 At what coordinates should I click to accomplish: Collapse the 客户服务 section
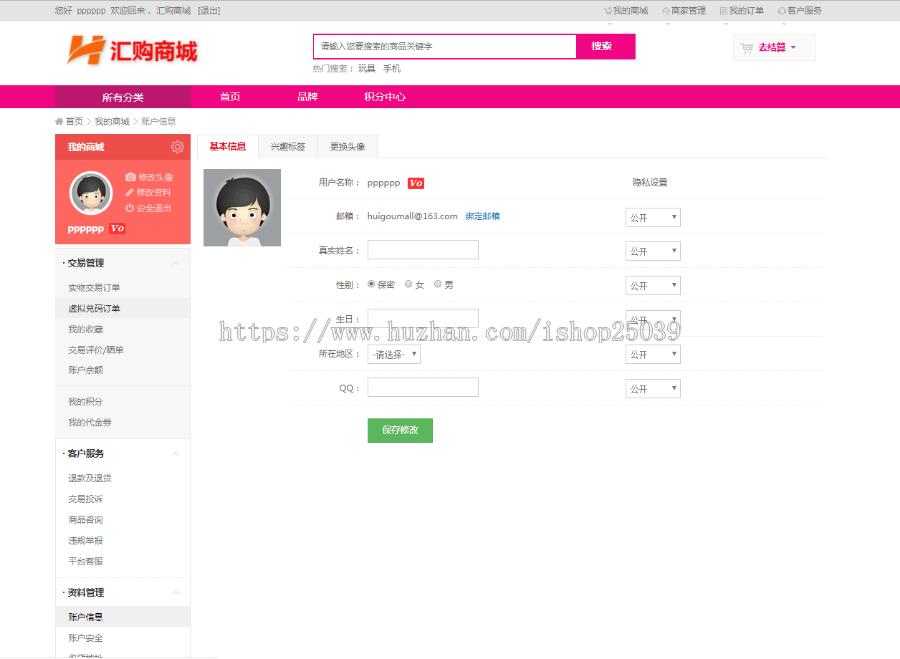pos(176,453)
